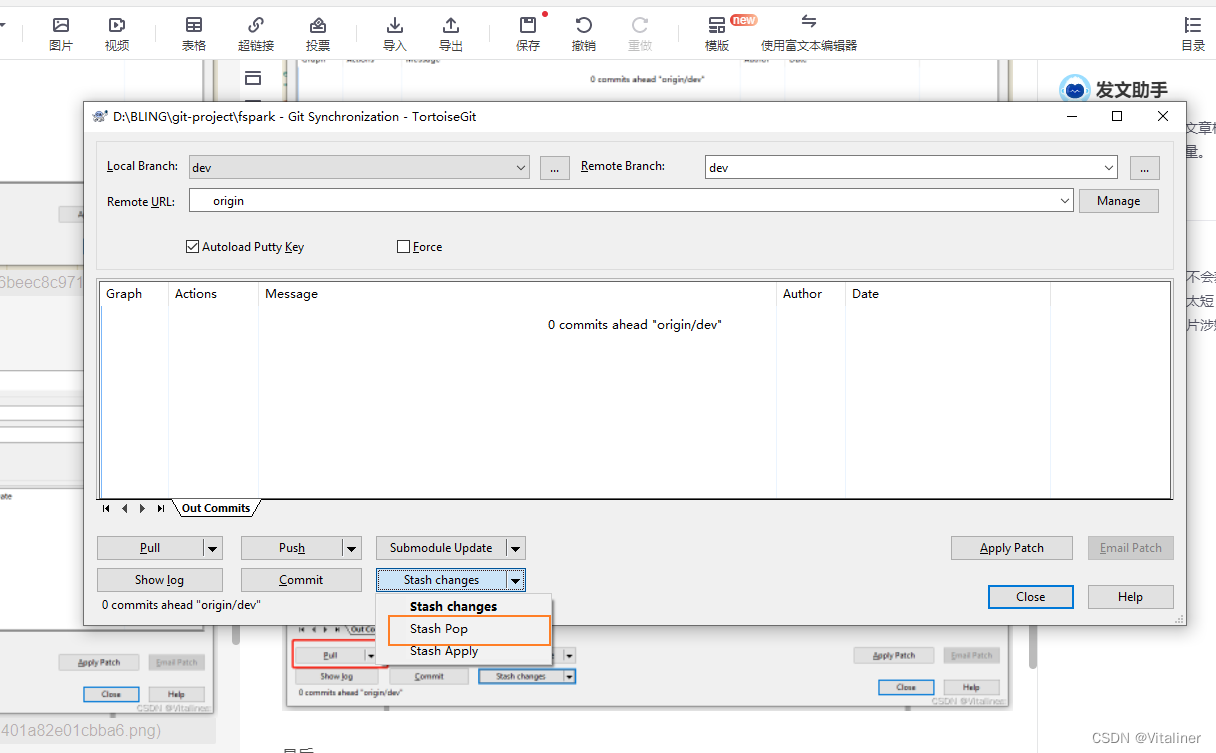Enable the Force push checkbox
The image size is (1216, 753).
(x=403, y=246)
